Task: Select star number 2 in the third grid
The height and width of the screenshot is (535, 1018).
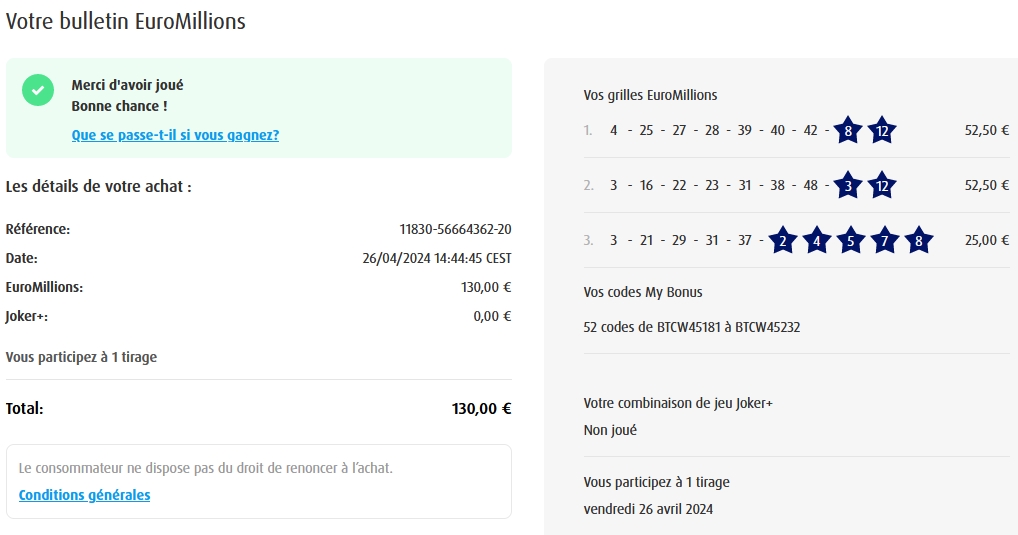Action: click(783, 240)
